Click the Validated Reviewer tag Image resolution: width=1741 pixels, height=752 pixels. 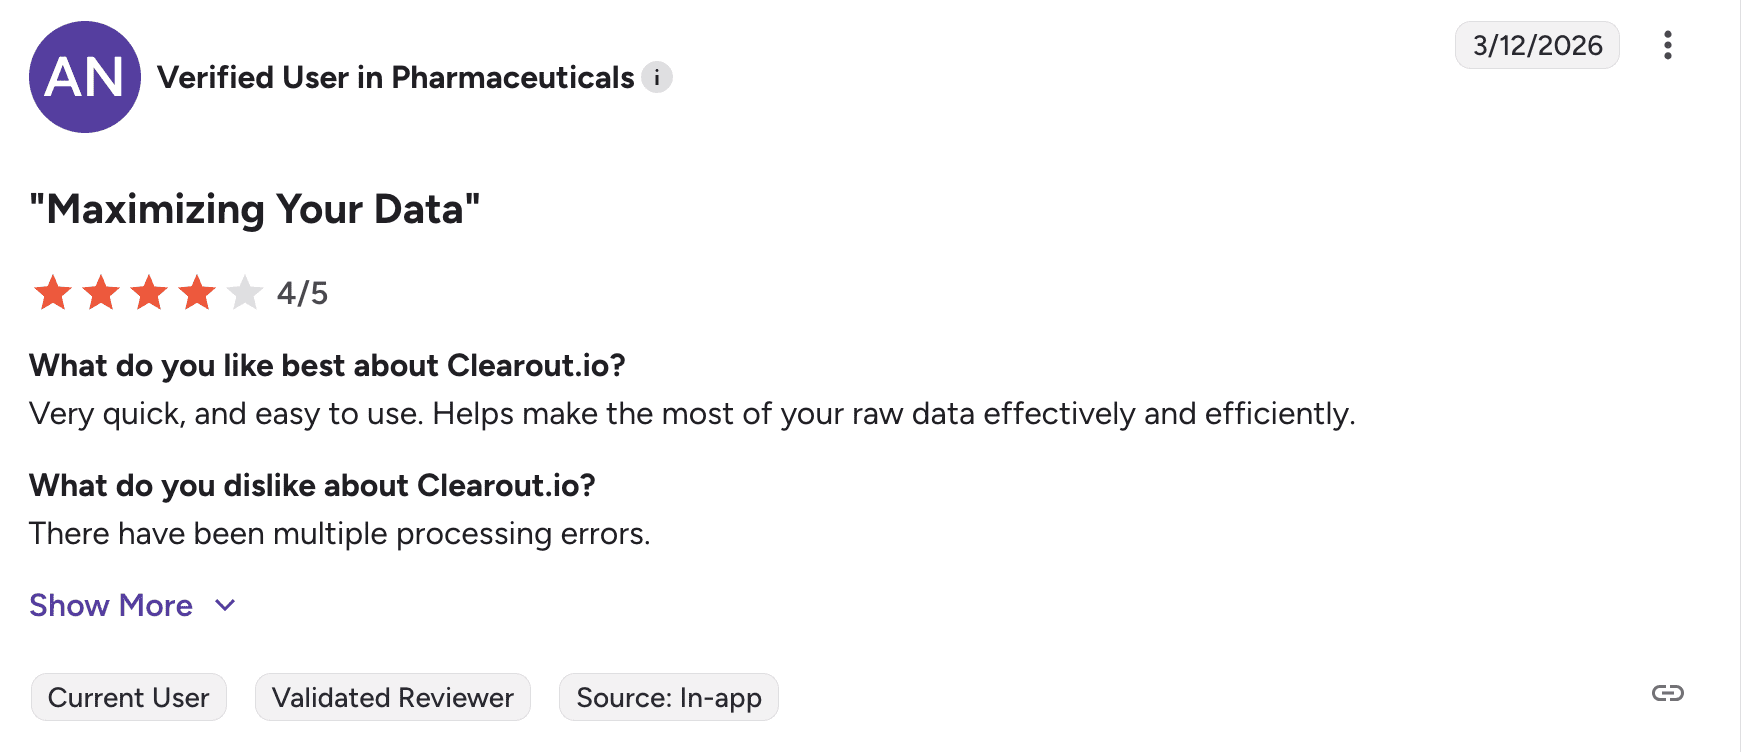point(393,697)
